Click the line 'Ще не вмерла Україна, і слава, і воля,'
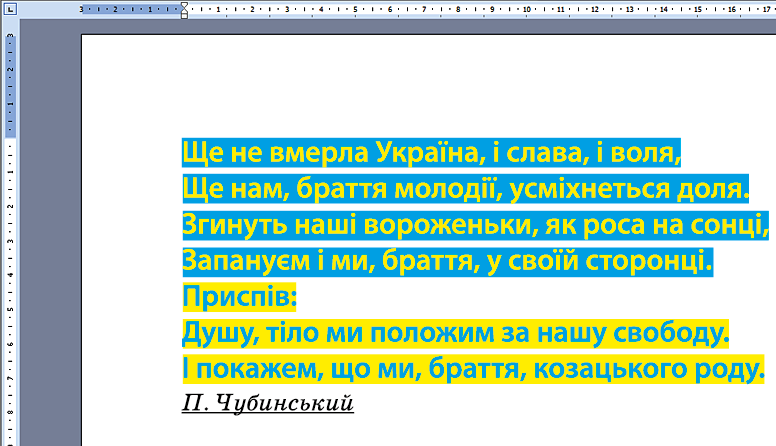Image resolution: width=776 pixels, height=446 pixels. [432, 152]
